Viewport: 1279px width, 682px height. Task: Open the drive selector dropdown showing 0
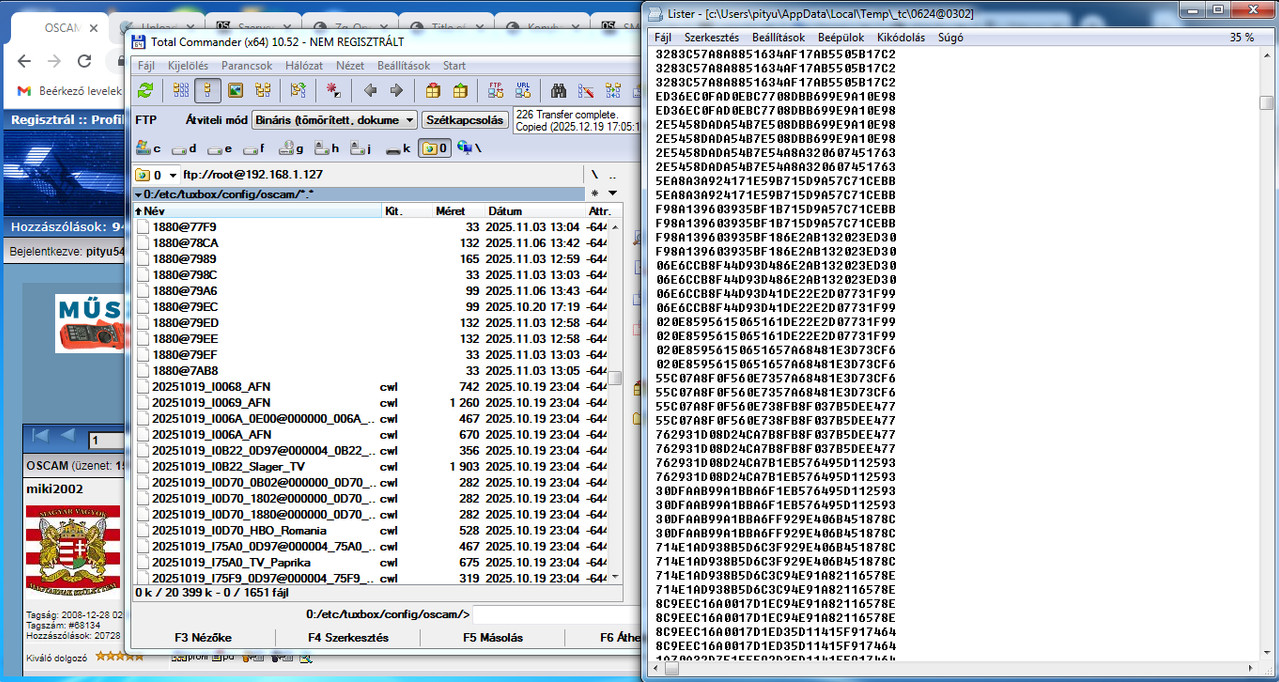click(157, 175)
